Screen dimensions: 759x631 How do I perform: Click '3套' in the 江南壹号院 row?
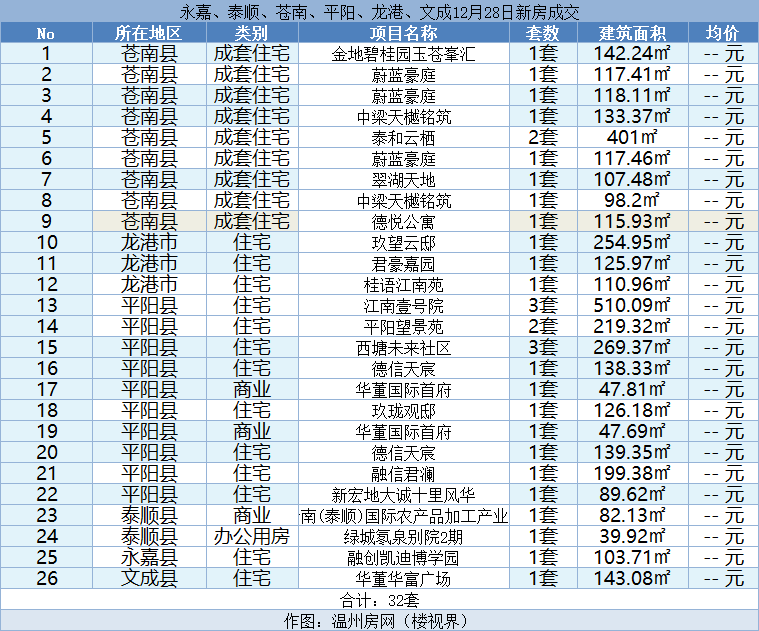coord(543,305)
